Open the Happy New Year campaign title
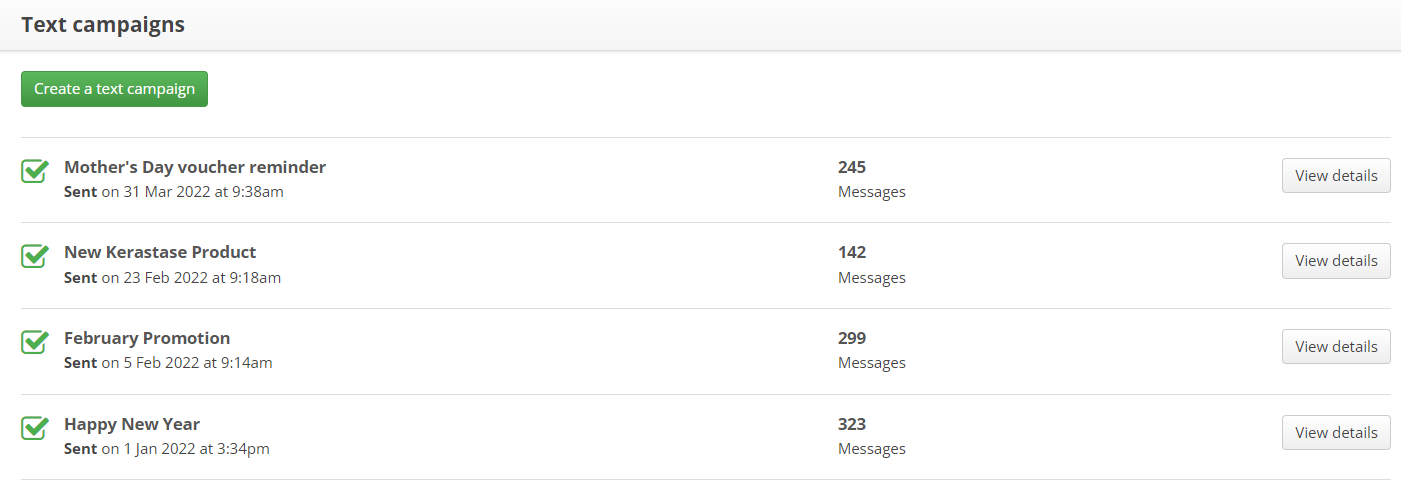The image size is (1401, 489). [132, 424]
